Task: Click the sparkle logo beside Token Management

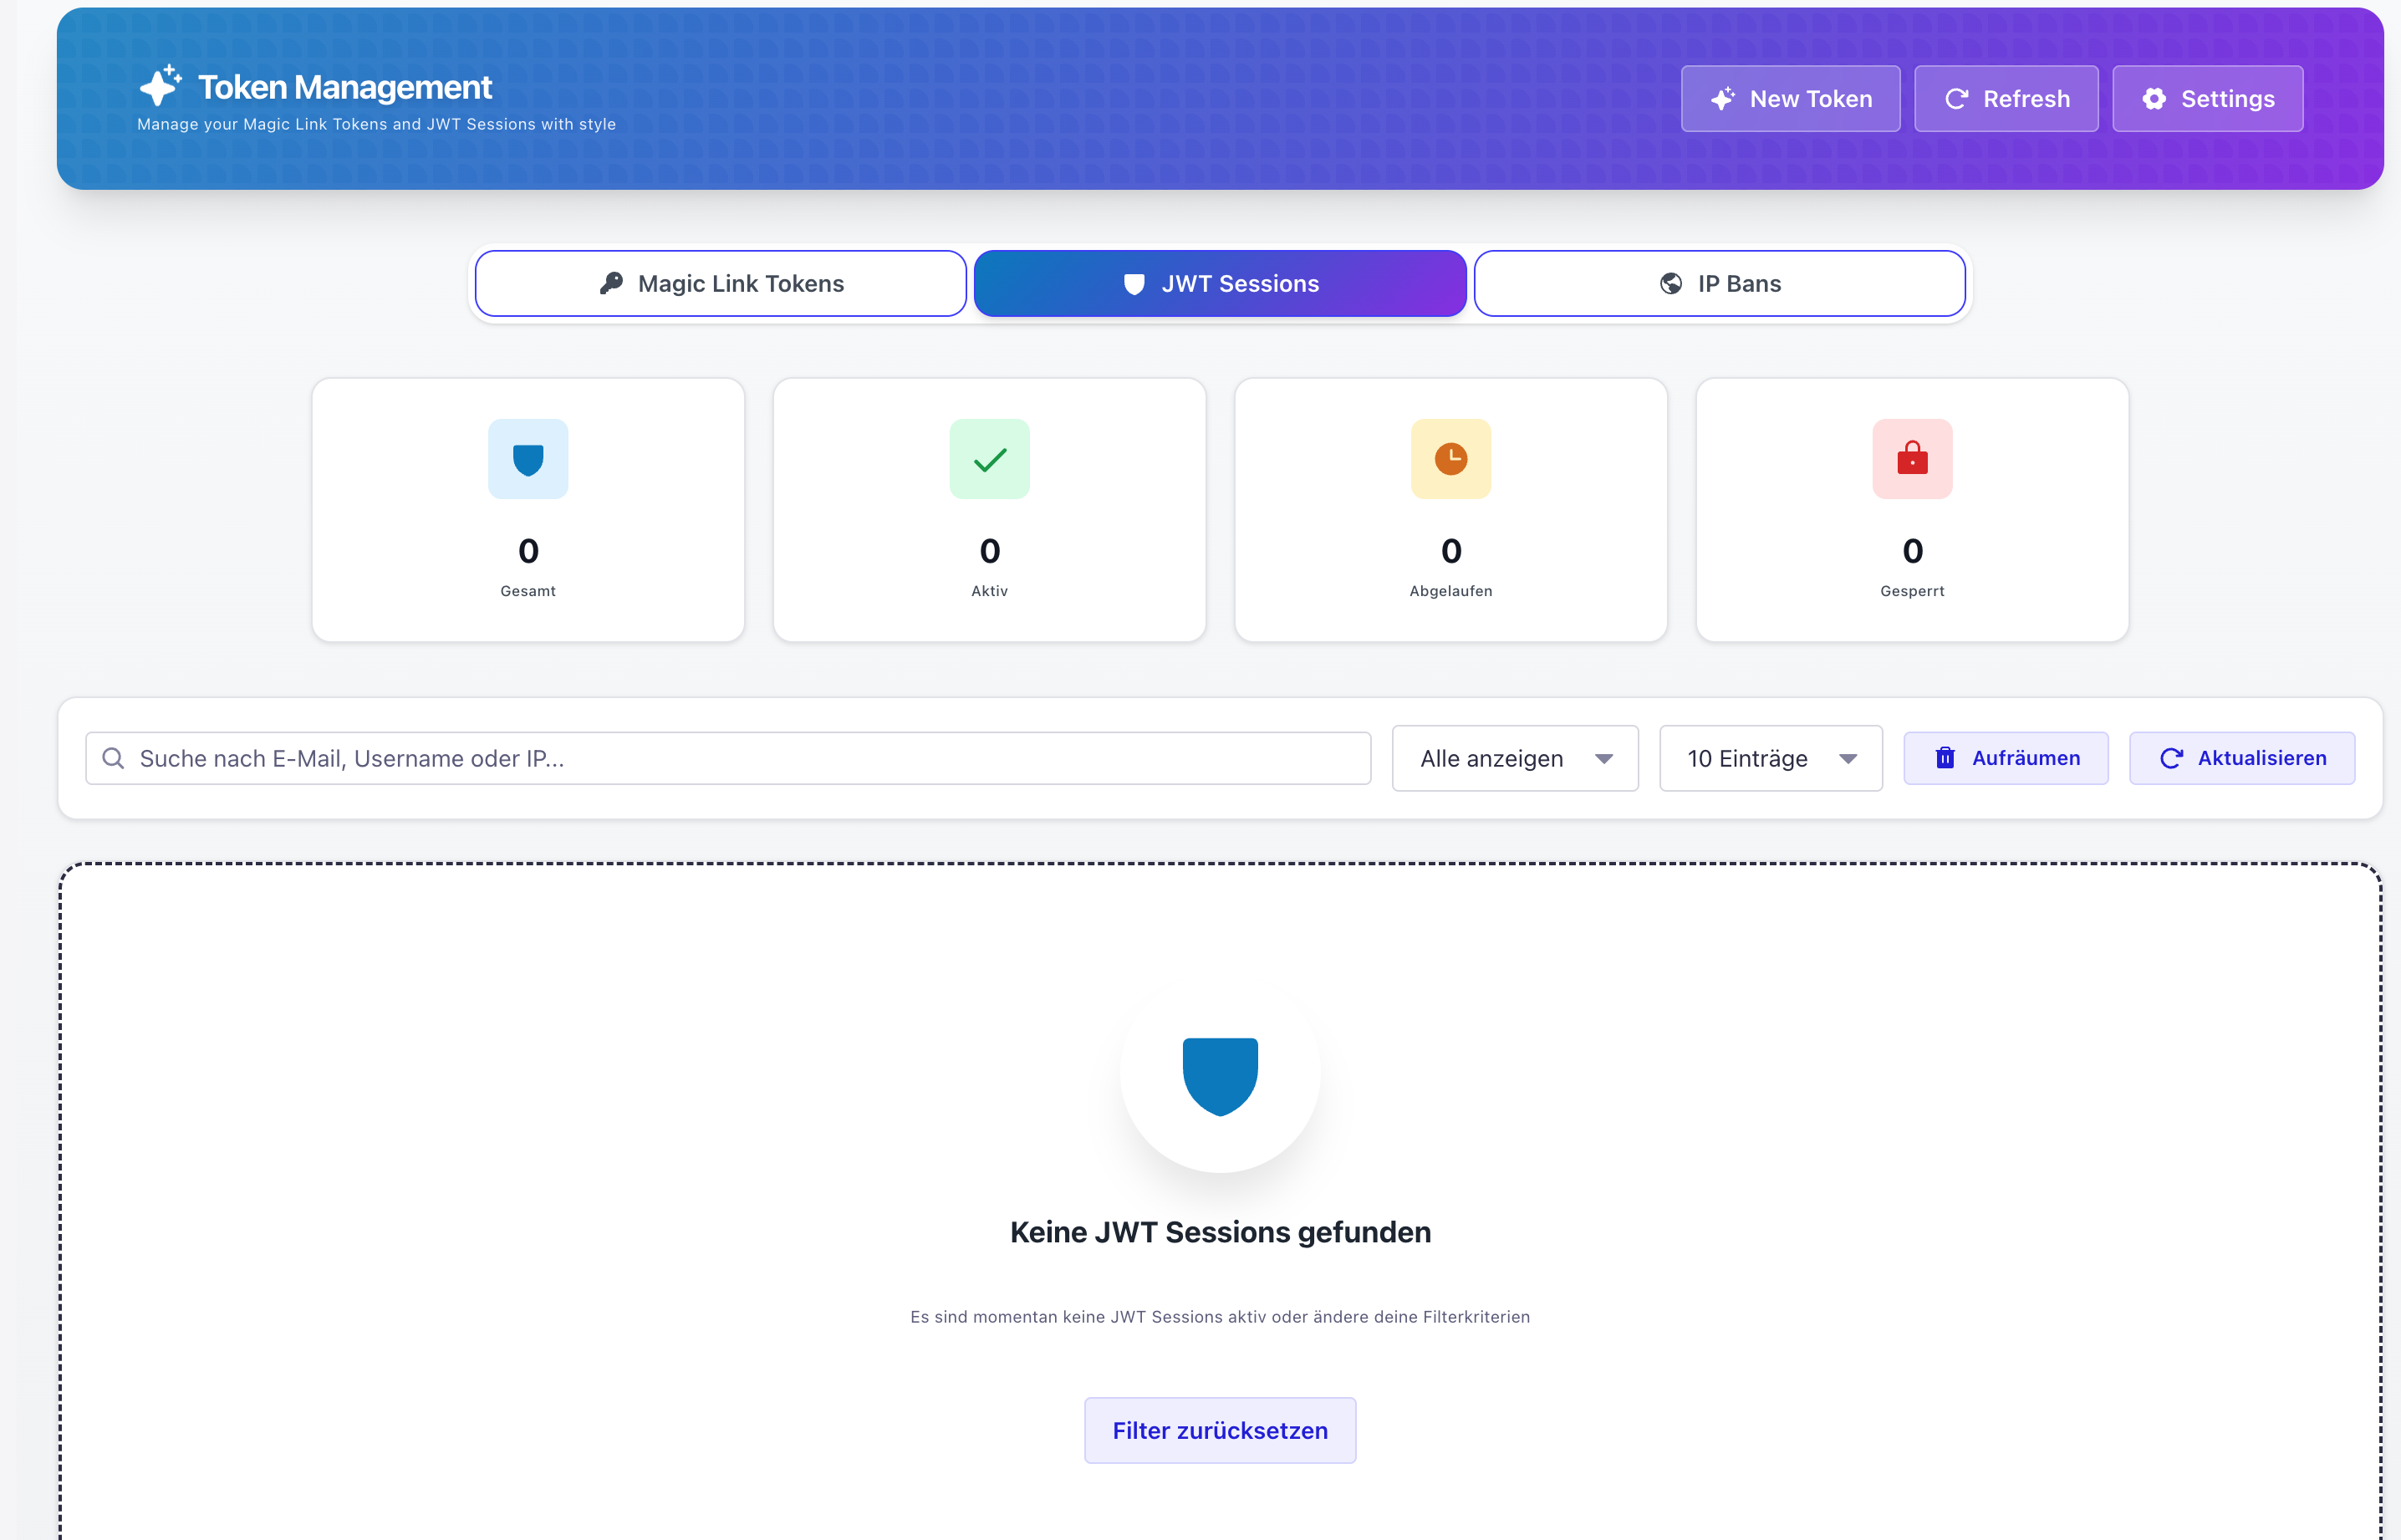Action: click(x=160, y=86)
